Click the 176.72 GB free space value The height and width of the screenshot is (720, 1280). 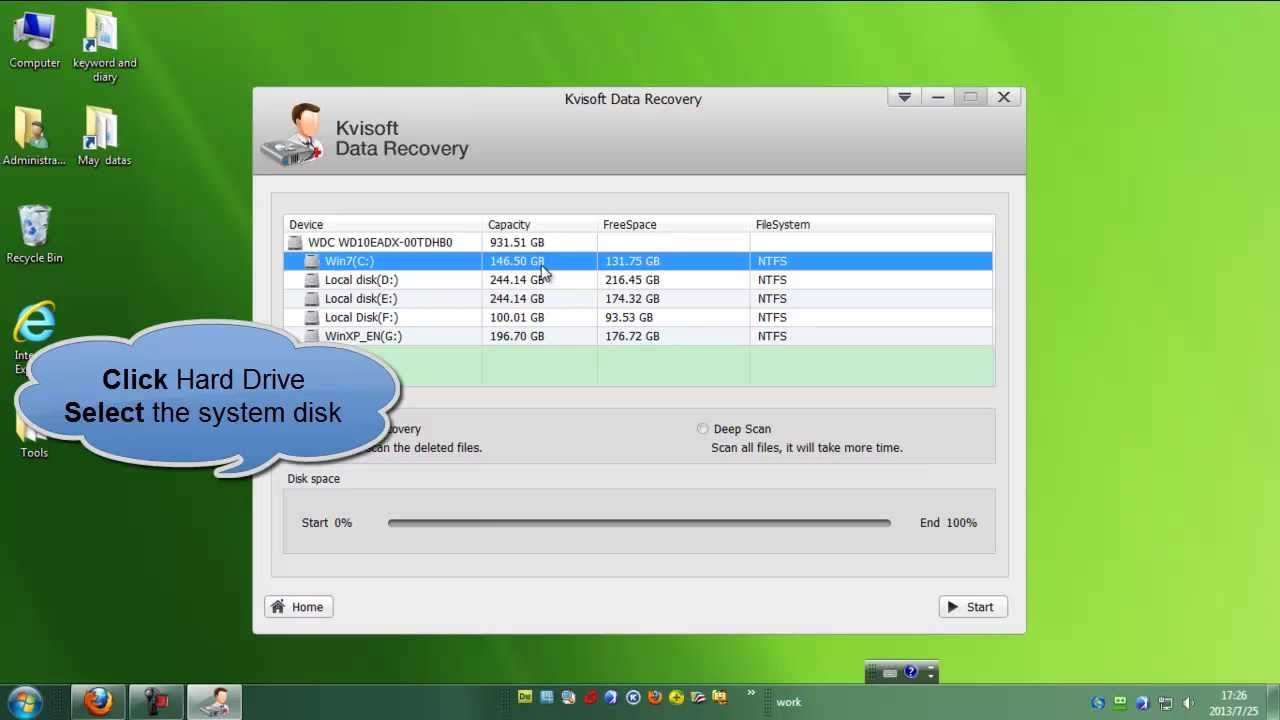click(x=632, y=336)
